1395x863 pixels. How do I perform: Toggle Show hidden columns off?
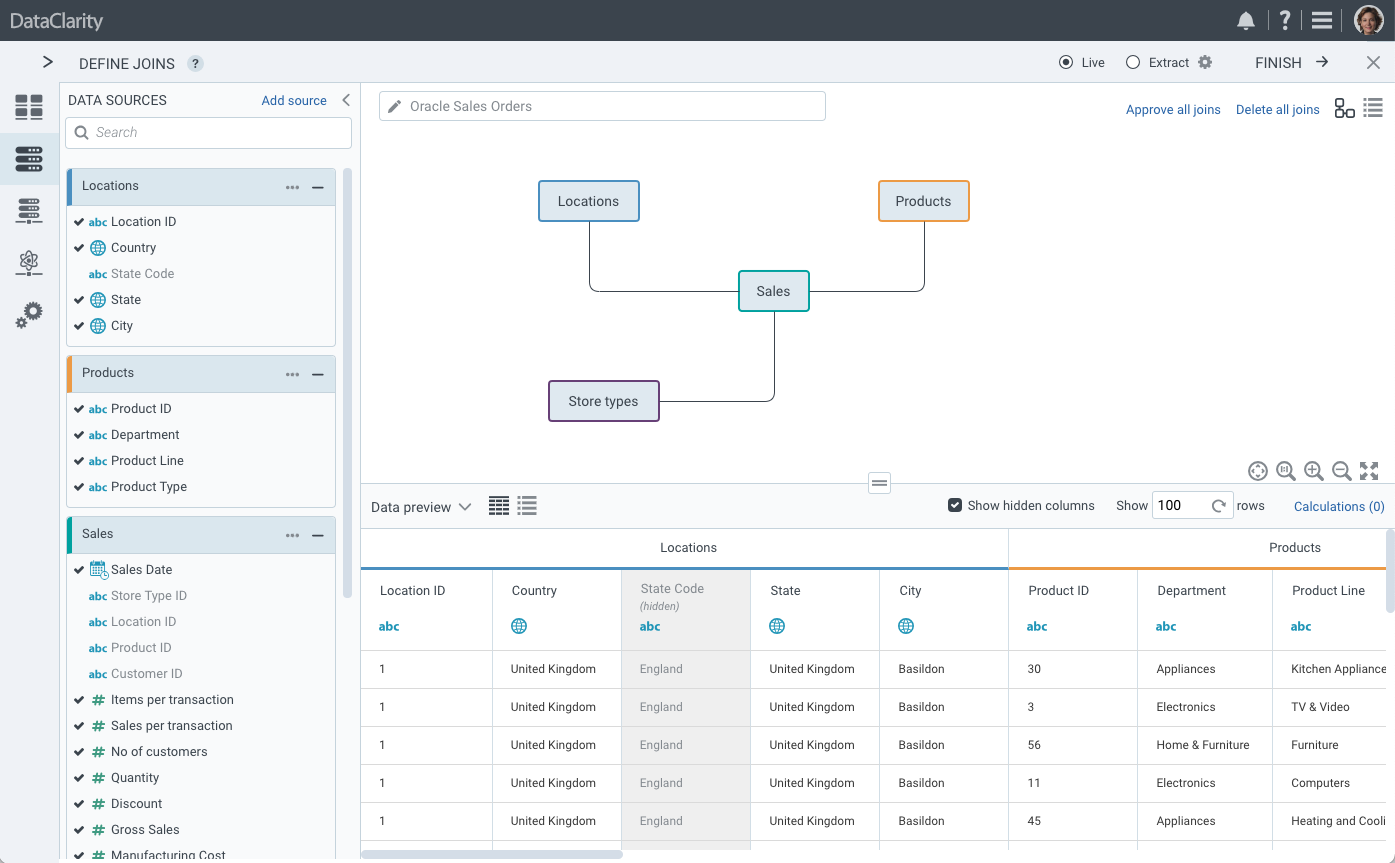point(955,505)
